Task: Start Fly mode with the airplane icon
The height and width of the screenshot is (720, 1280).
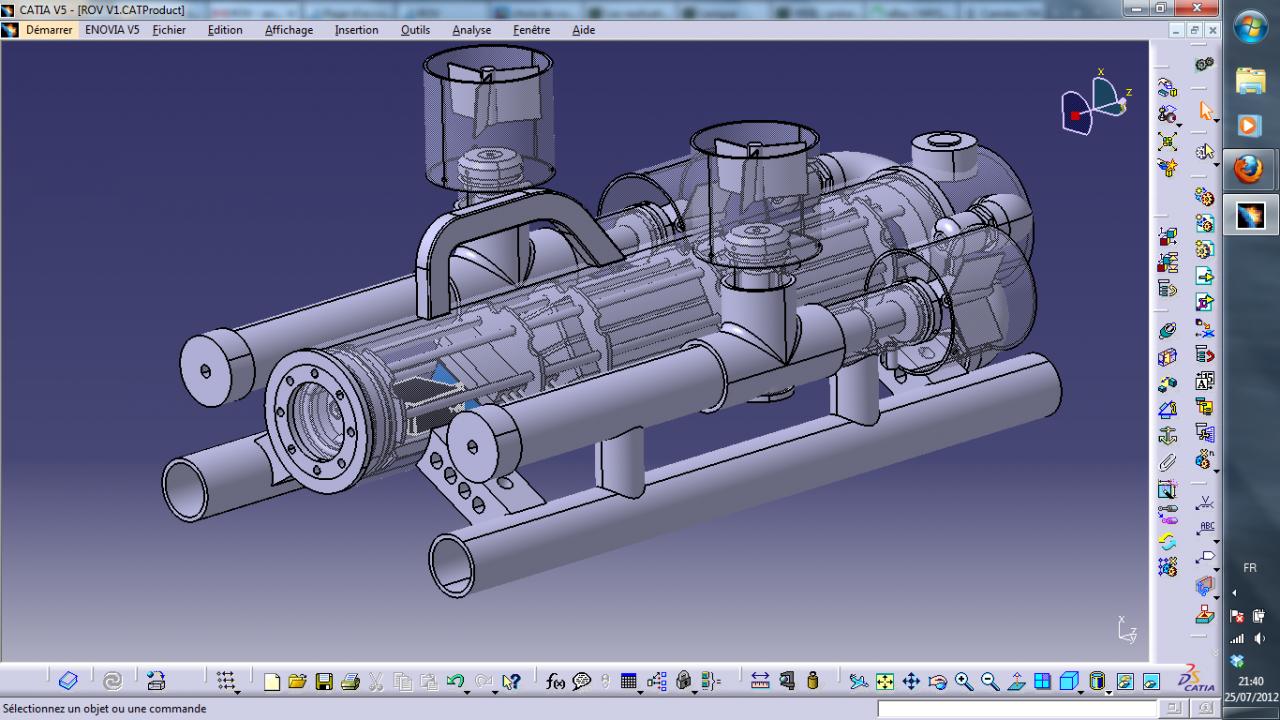Action: click(859, 682)
